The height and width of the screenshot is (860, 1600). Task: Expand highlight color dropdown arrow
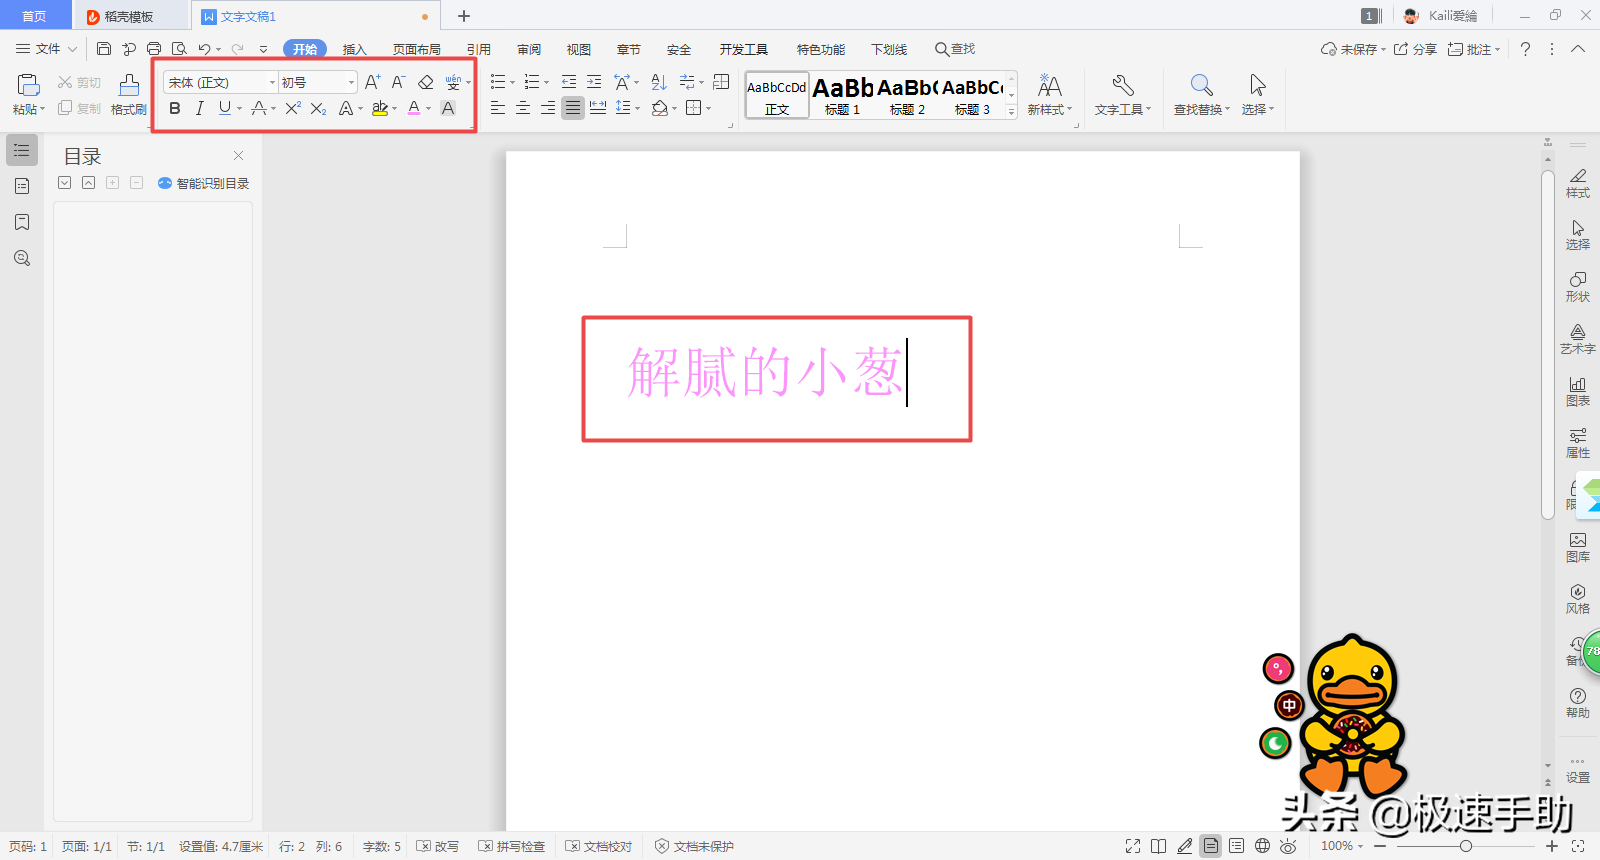(395, 108)
